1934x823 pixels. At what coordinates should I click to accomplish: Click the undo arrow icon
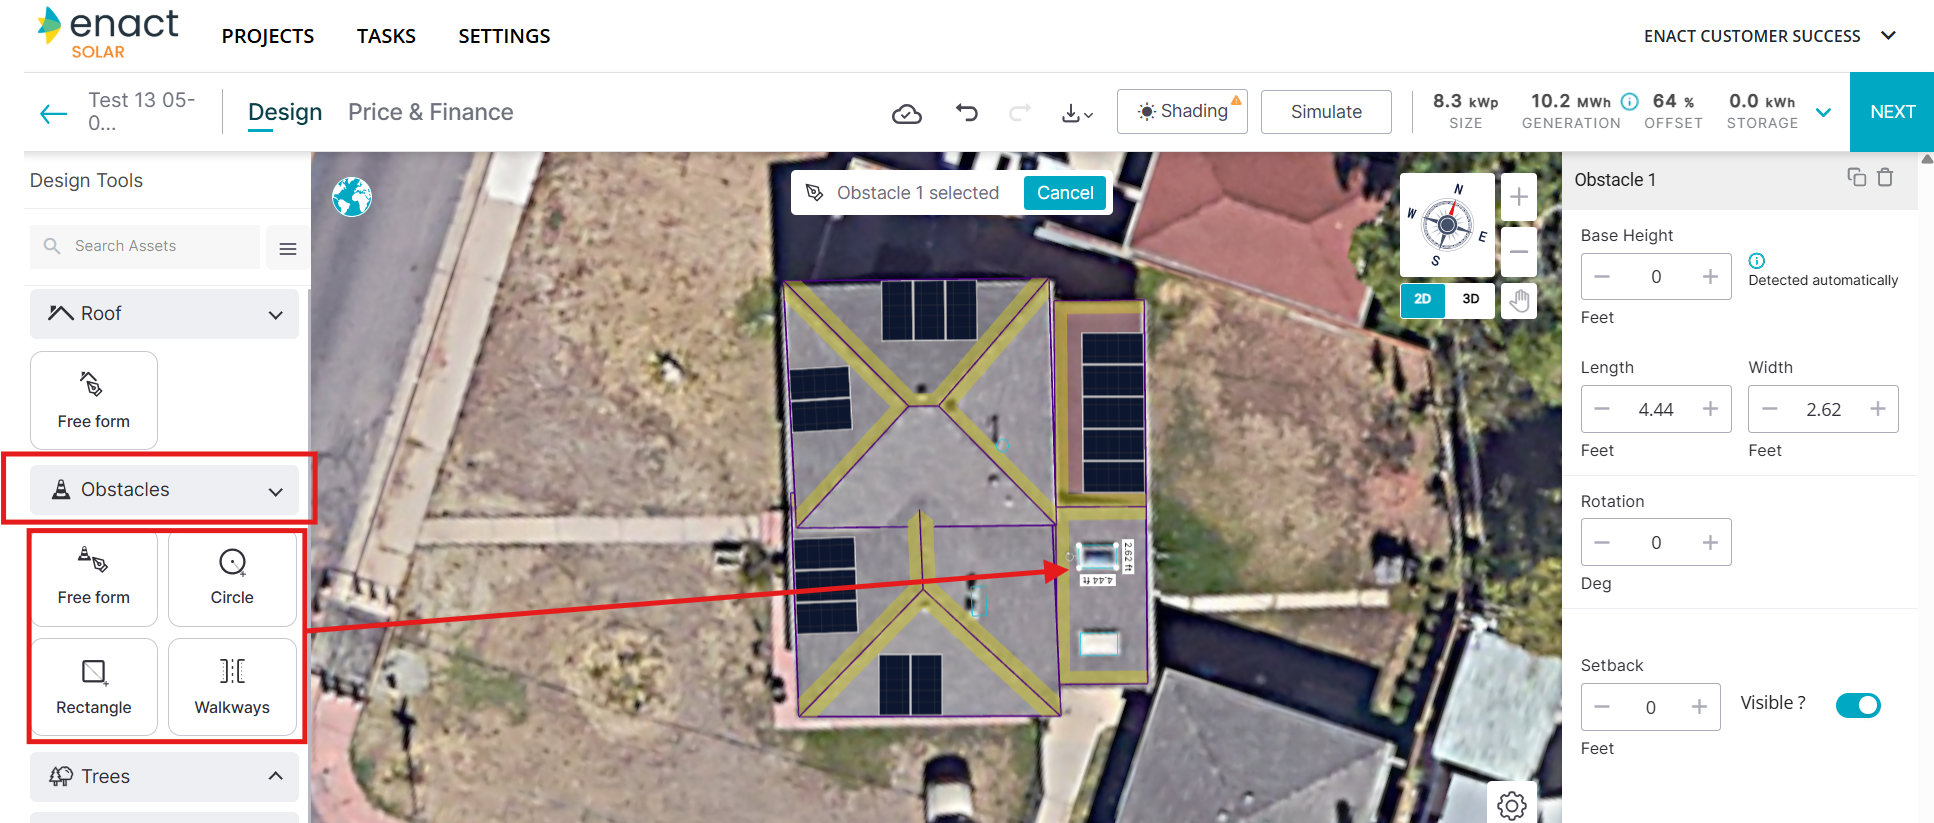point(966,112)
